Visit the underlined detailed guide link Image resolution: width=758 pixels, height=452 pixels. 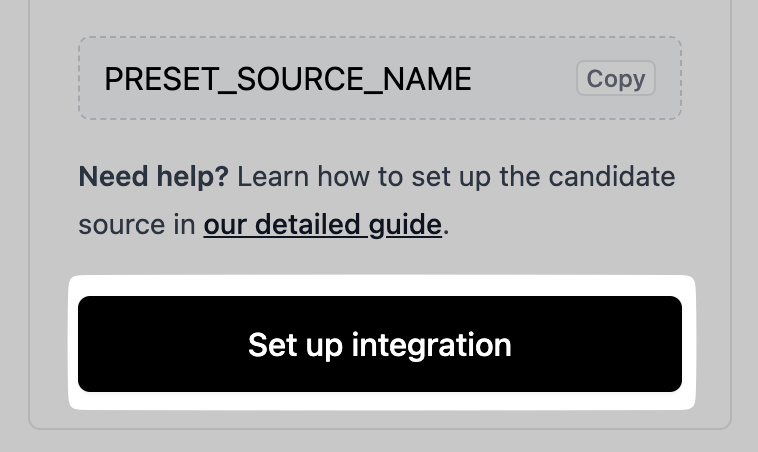point(322,224)
